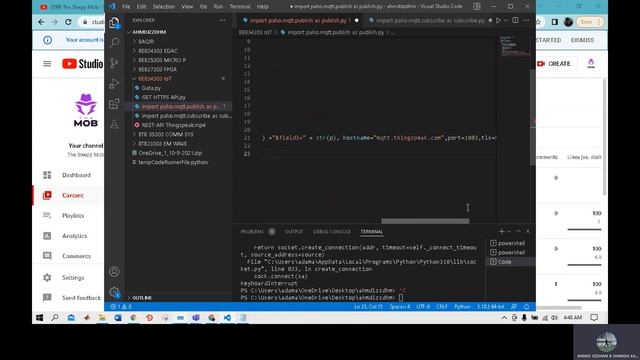Click the Windows Start button
640x360 pixels.
[40, 318]
